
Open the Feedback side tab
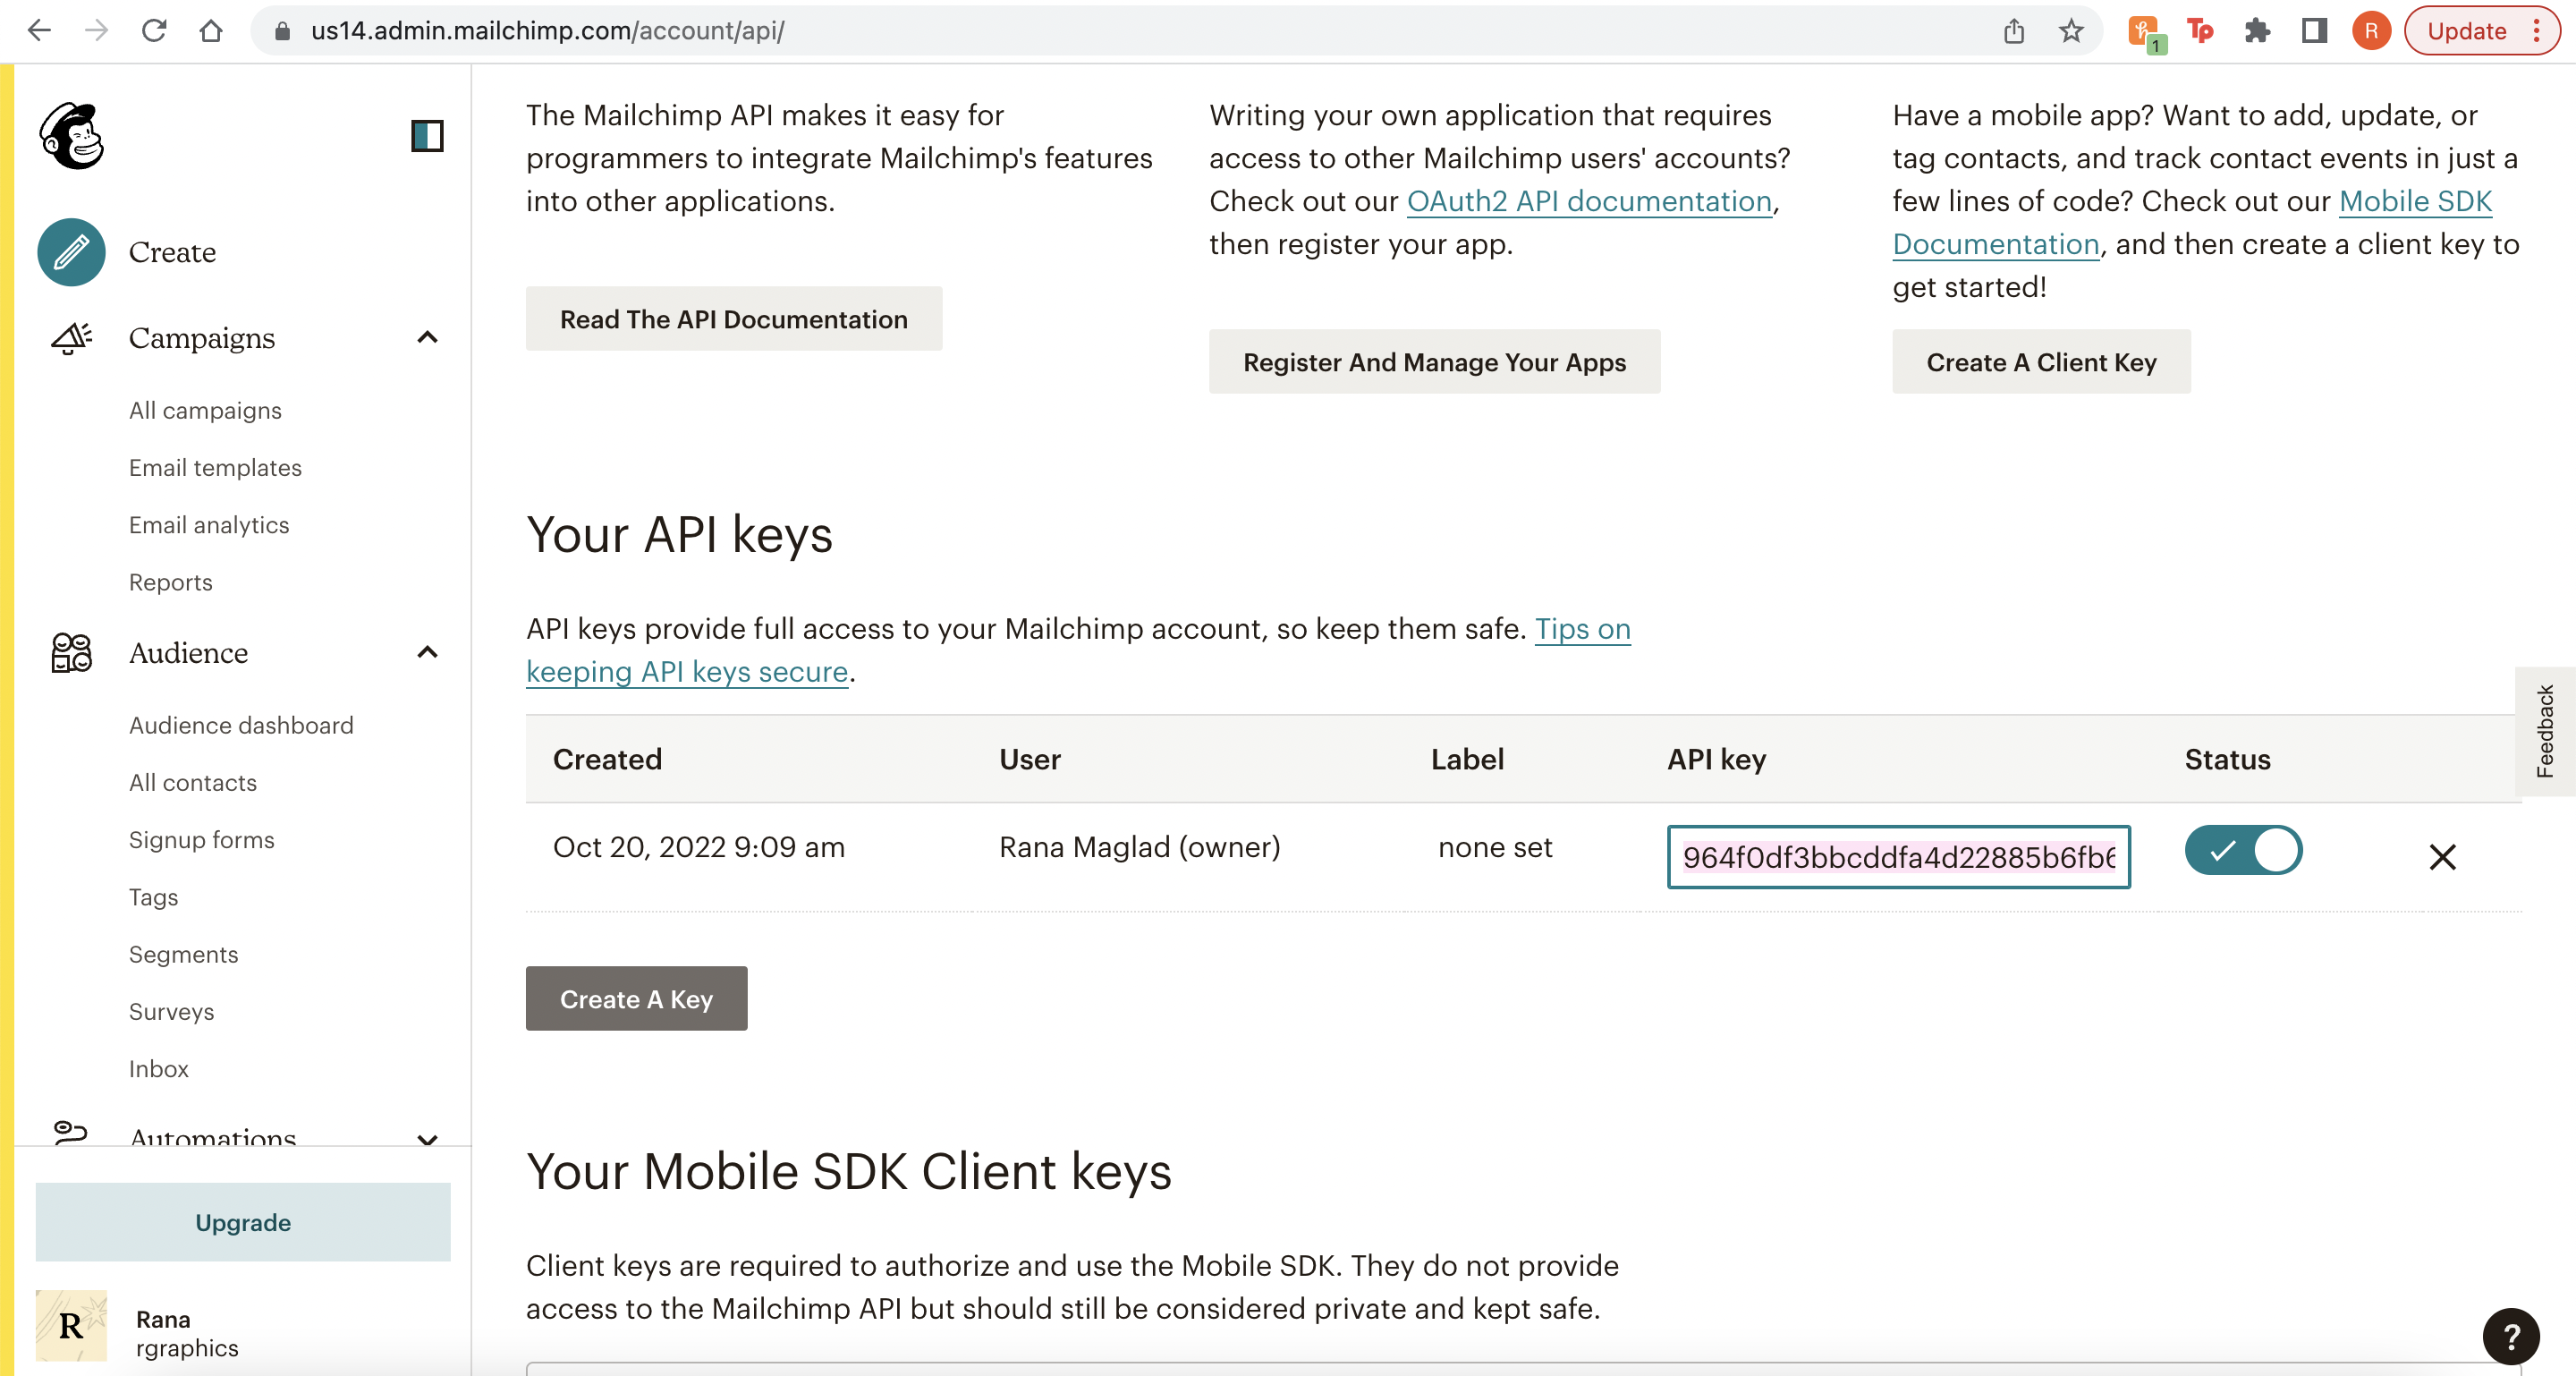[2544, 731]
